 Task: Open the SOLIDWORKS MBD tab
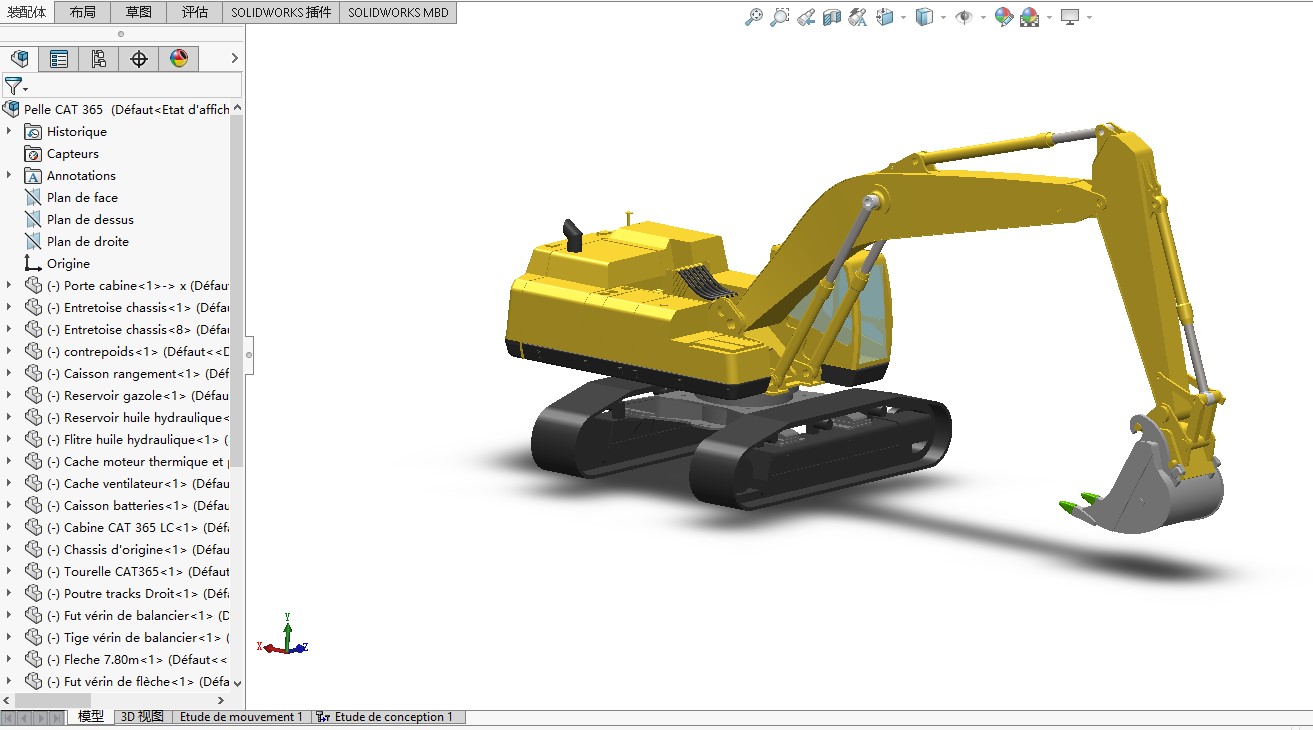click(x=399, y=12)
